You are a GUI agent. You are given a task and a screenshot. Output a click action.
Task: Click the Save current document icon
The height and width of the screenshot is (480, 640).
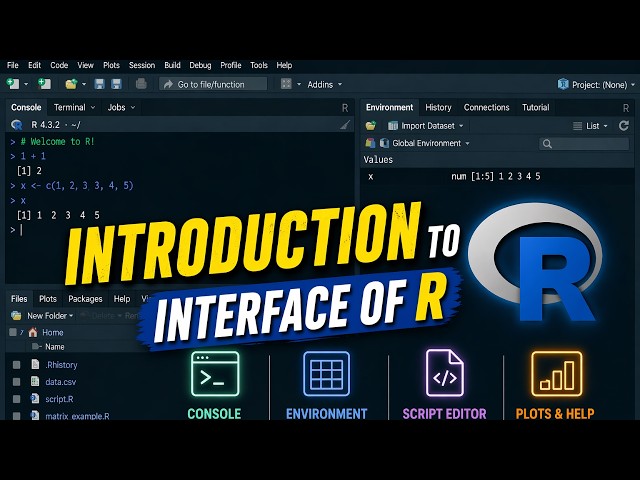pyautogui.click(x=99, y=84)
